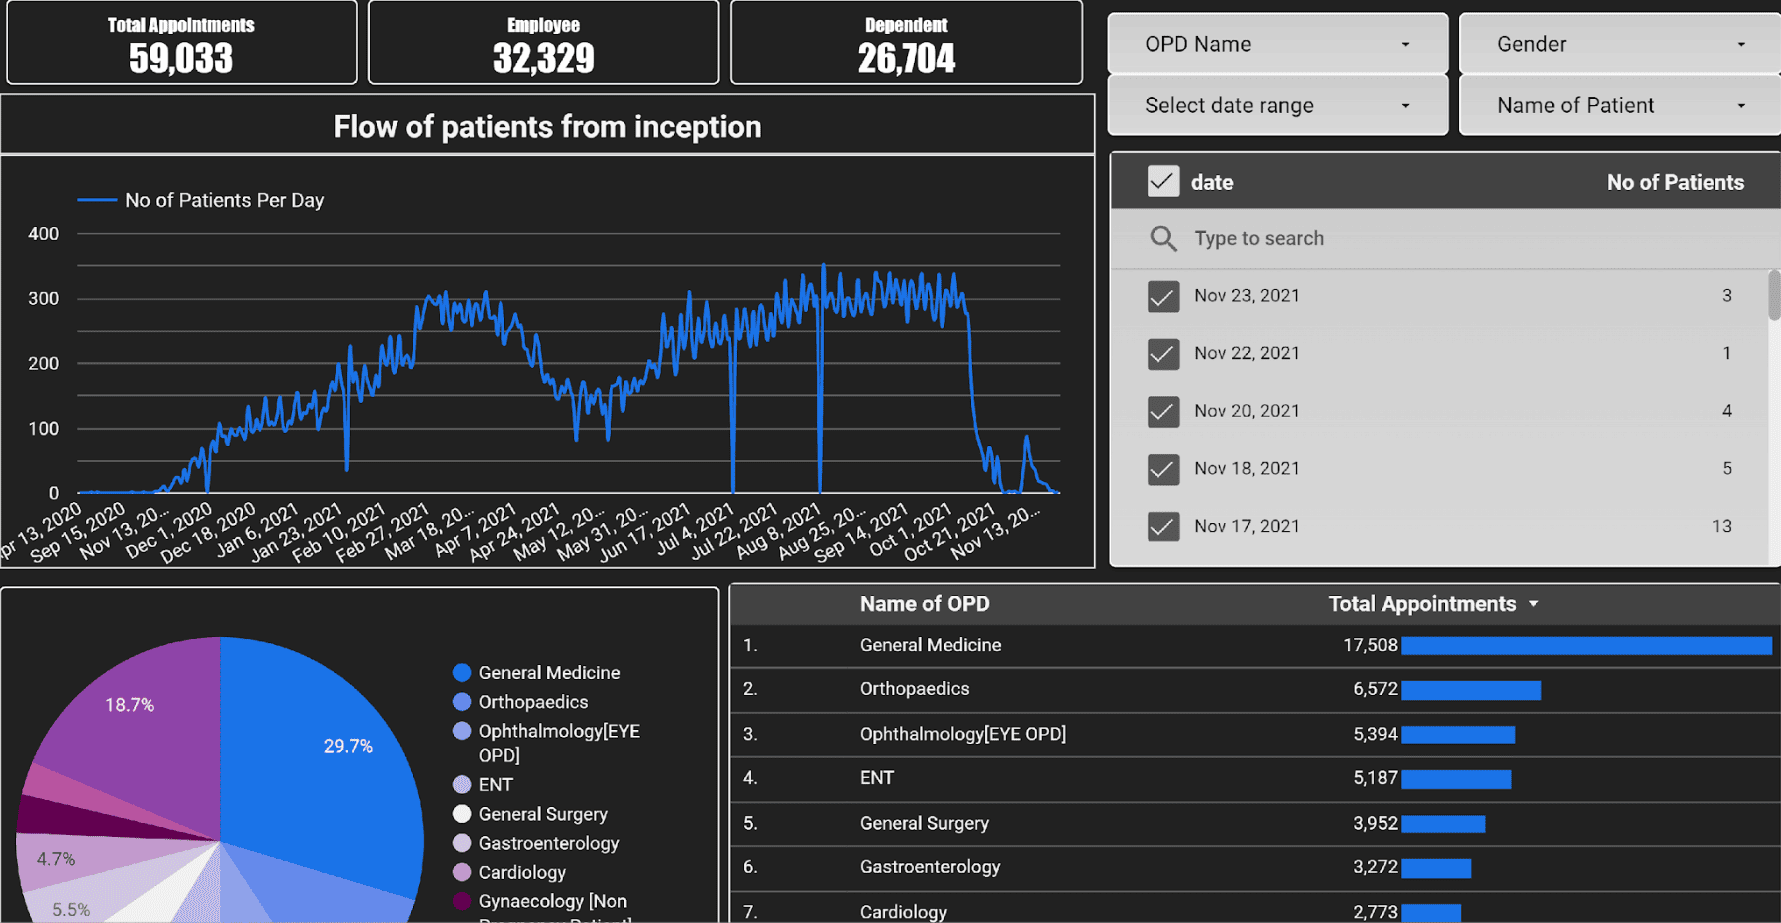Viewport: 1781px width, 923px height.
Task: Click the General Medicine legend label
Action: [x=549, y=673]
